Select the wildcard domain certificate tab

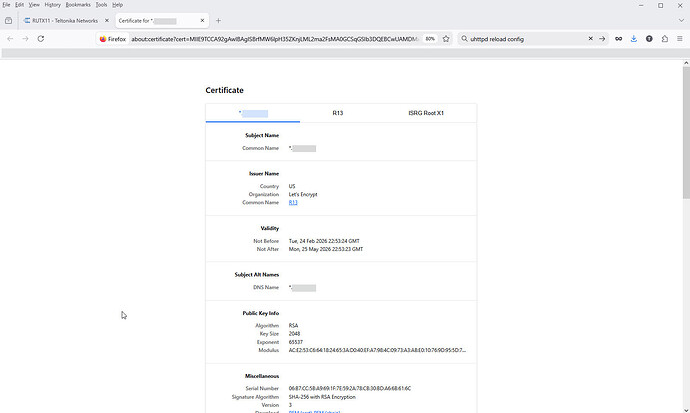(253, 113)
